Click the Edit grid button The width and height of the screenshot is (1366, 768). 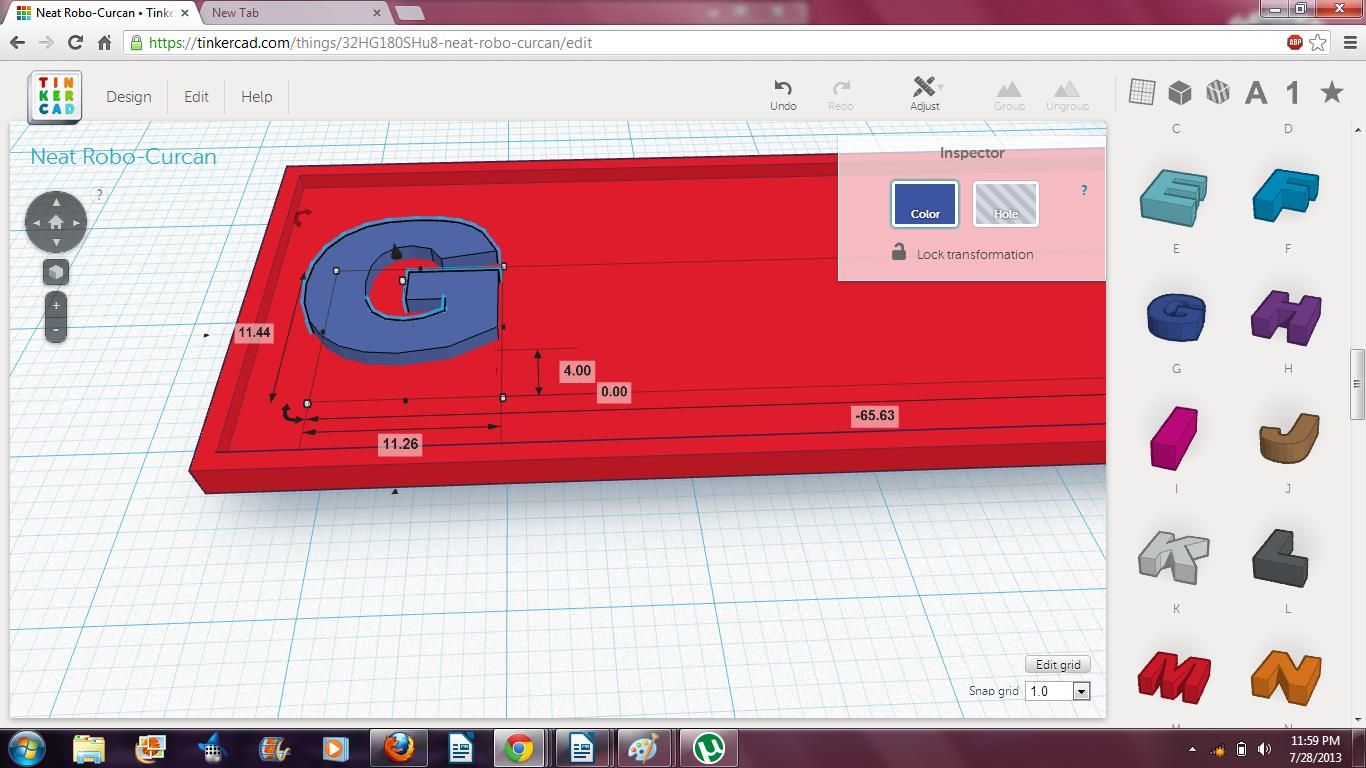[1057, 664]
